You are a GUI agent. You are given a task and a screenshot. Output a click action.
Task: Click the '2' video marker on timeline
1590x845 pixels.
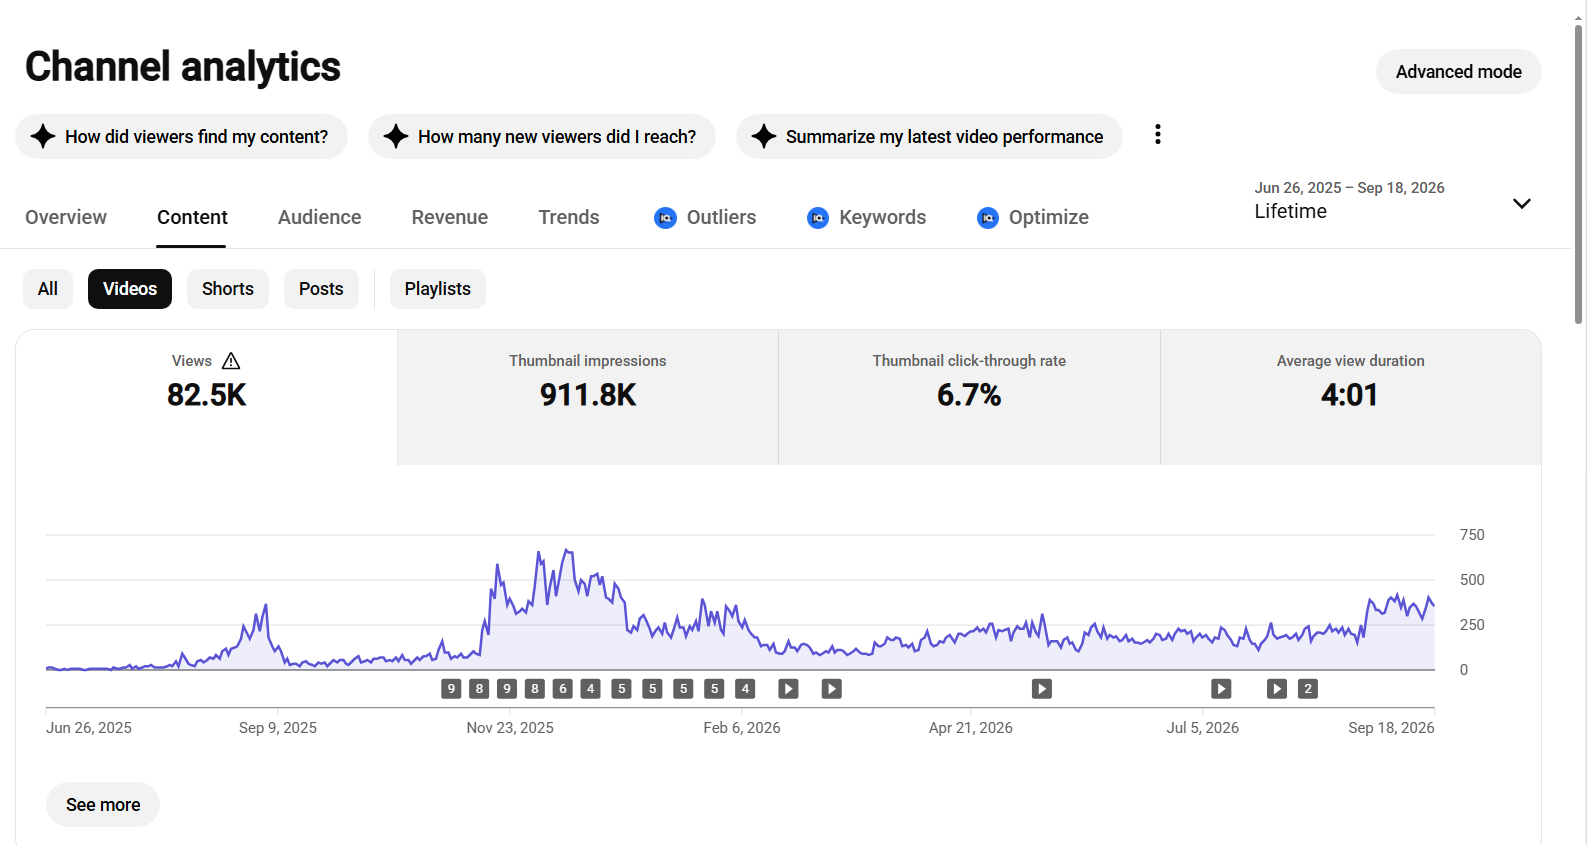pos(1308,688)
